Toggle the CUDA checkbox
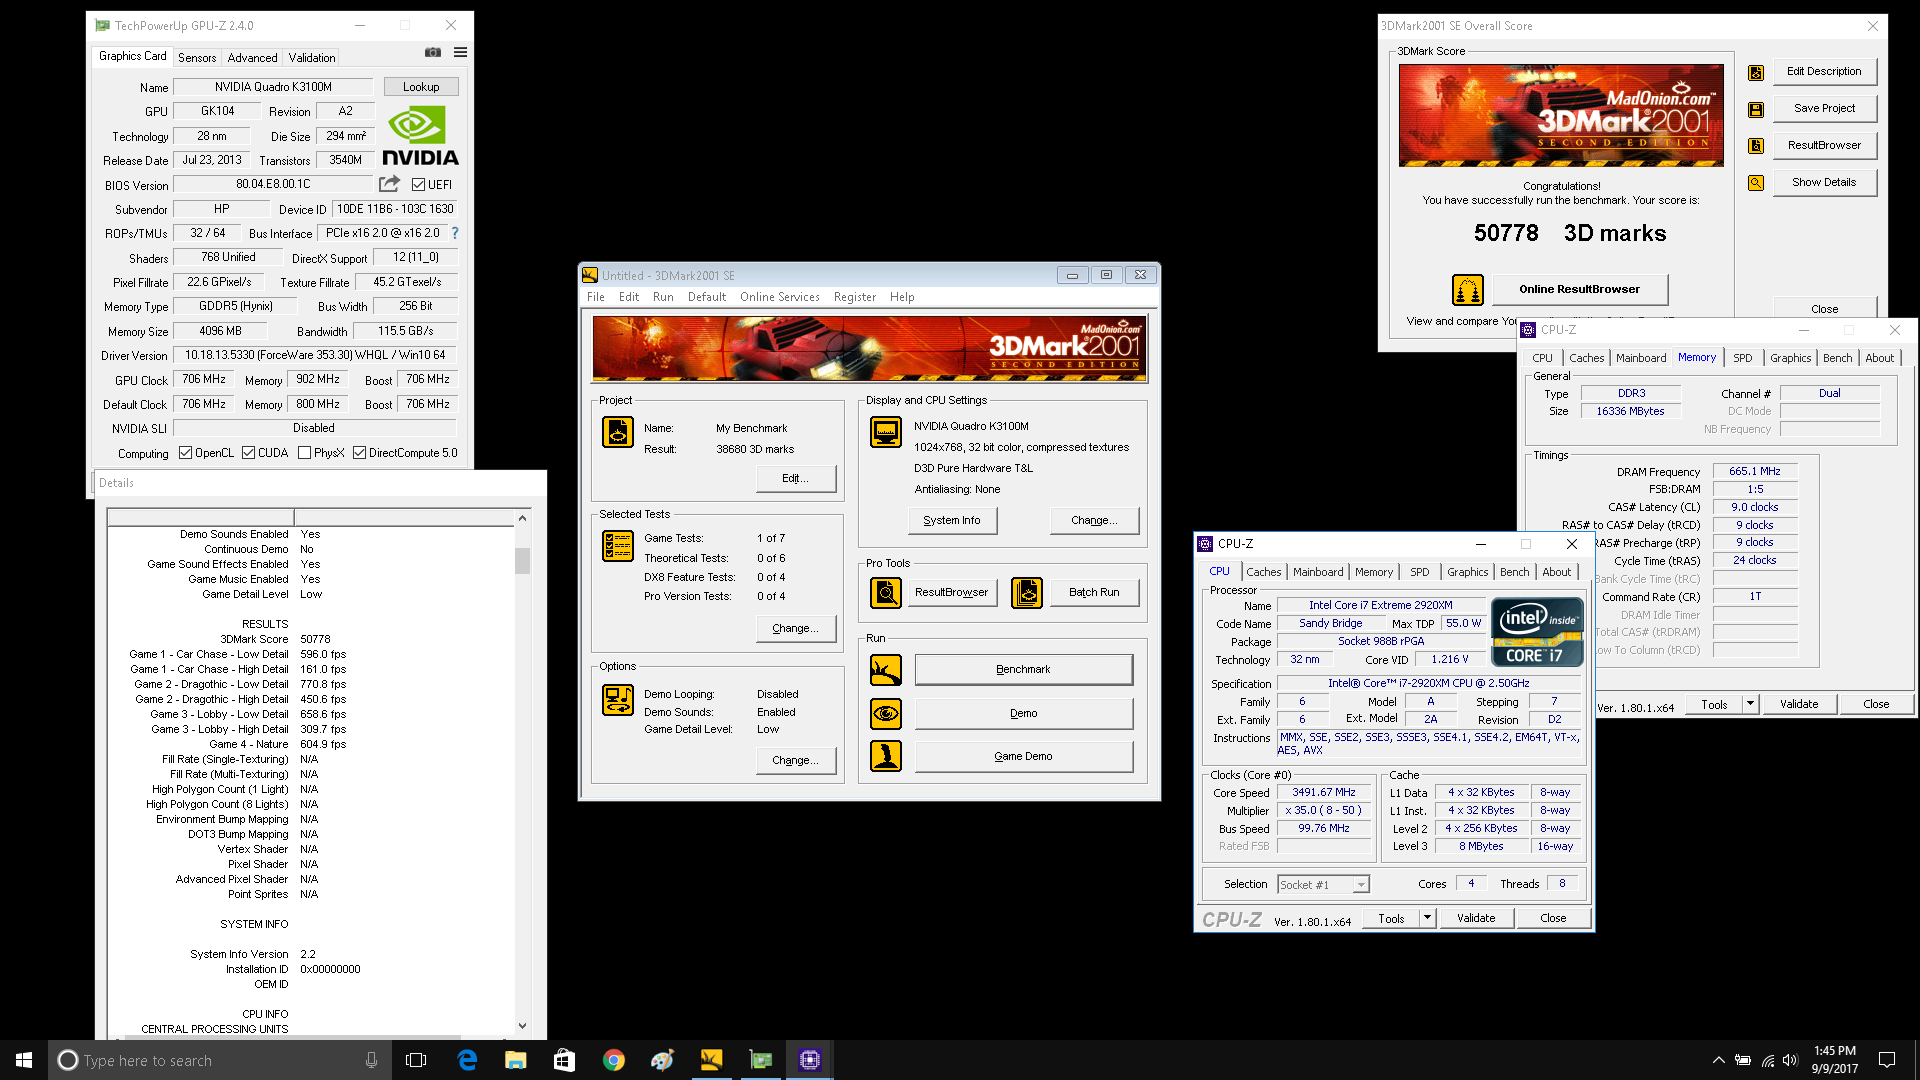This screenshot has height=1080, width=1920. pyautogui.click(x=249, y=453)
